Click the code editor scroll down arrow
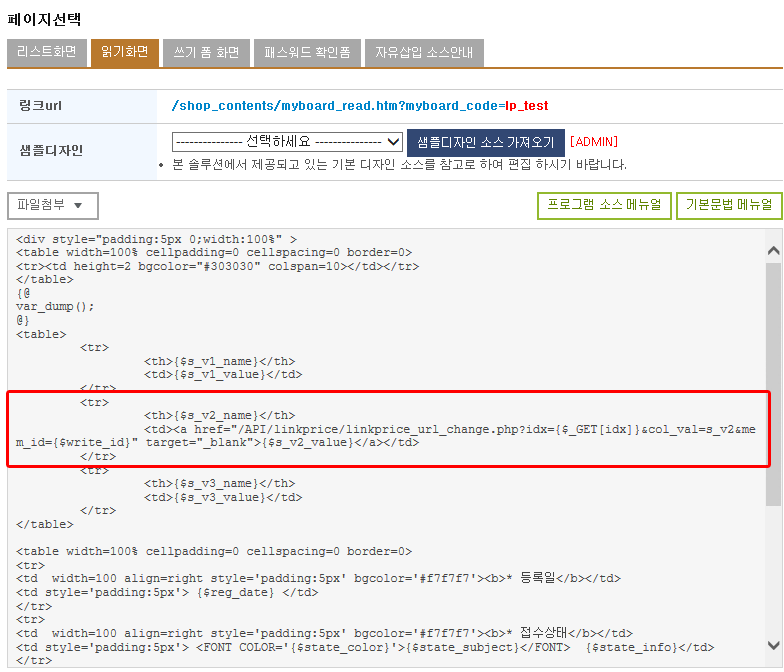Screen dimensions: 784x672 tap(773, 645)
